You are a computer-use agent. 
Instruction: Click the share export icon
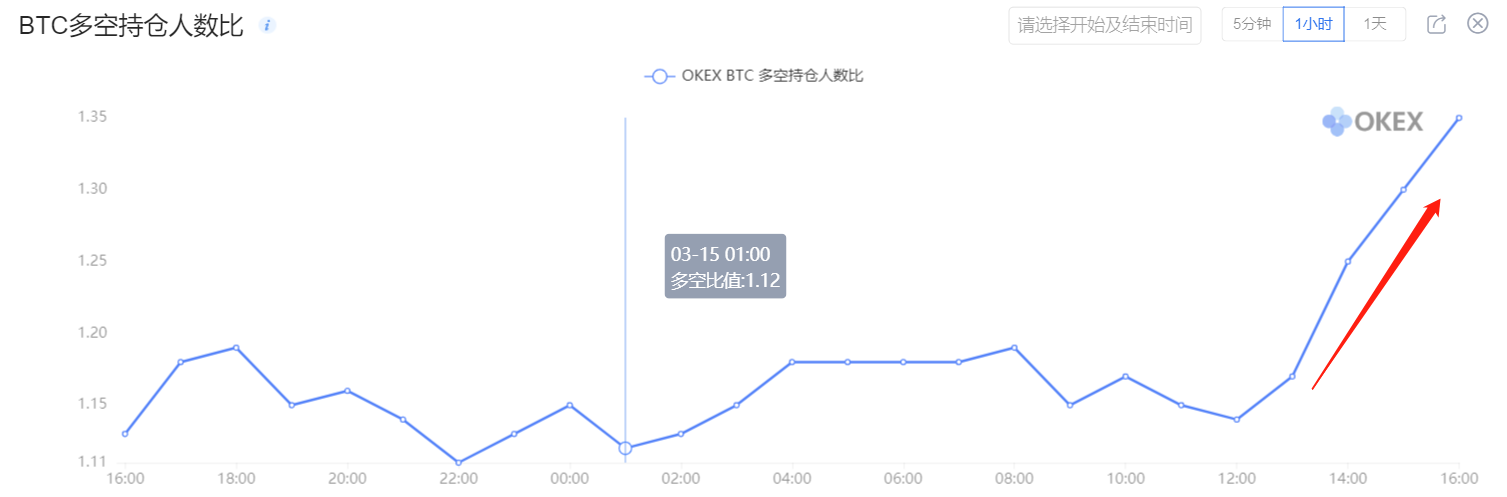[x=1436, y=24]
